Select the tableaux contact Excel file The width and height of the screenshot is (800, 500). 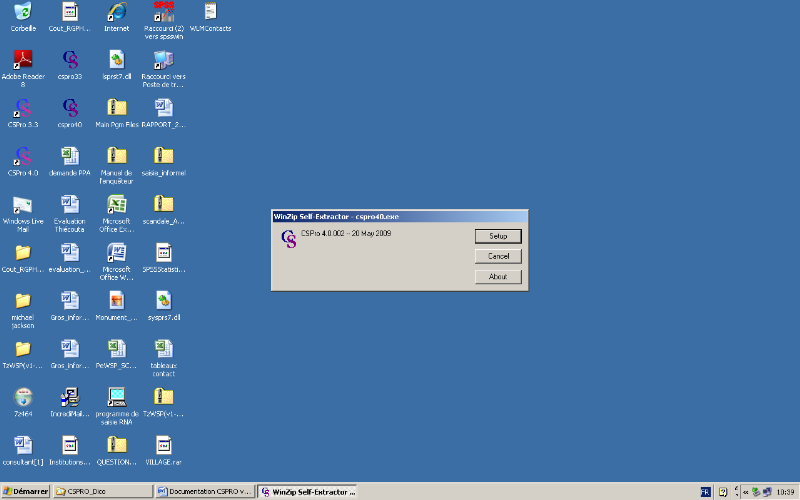coord(164,358)
